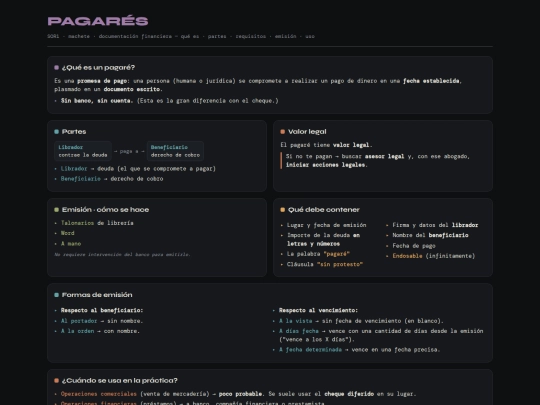Click the label Respecto al beneficiario:
Viewport: 540px width, 405px height.
pyautogui.click(x=102, y=310)
